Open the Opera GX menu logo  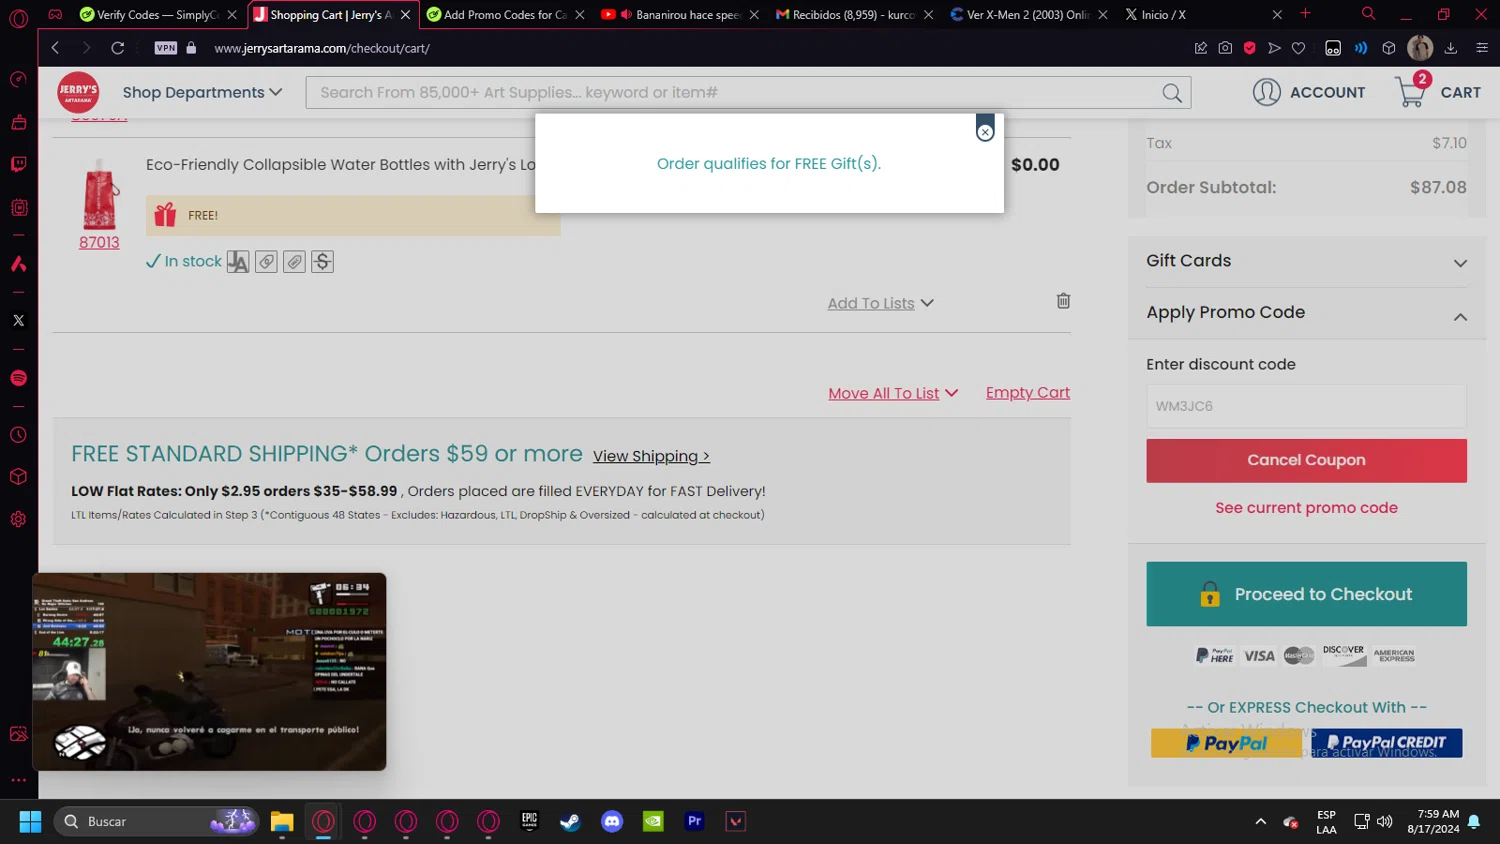pos(18,18)
